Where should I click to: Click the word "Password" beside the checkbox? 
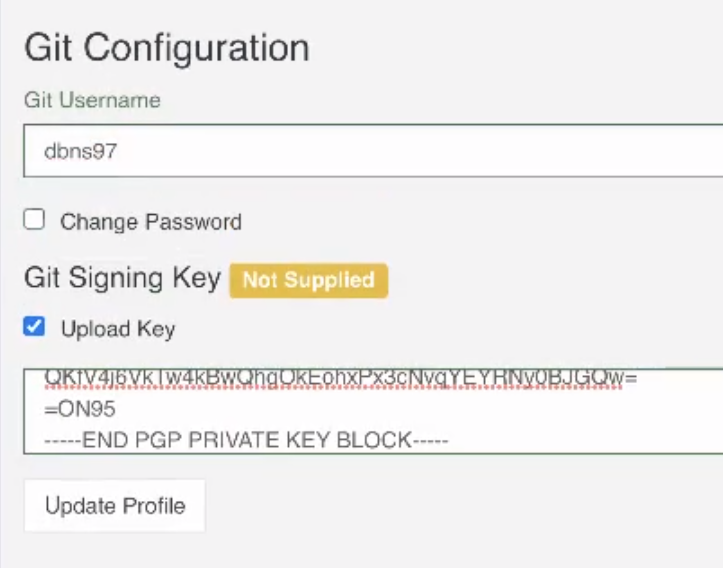click(x=194, y=221)
